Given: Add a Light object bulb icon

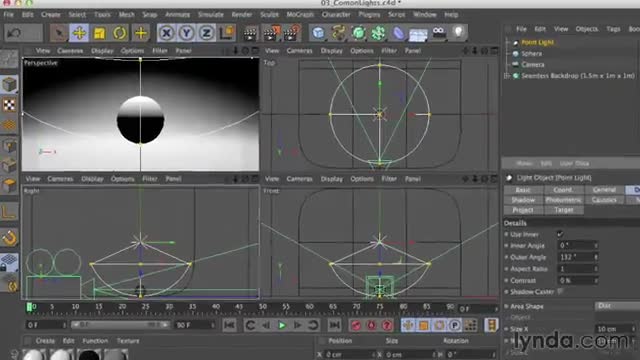Looking at the screenshot, I should (x=458, y=32).
